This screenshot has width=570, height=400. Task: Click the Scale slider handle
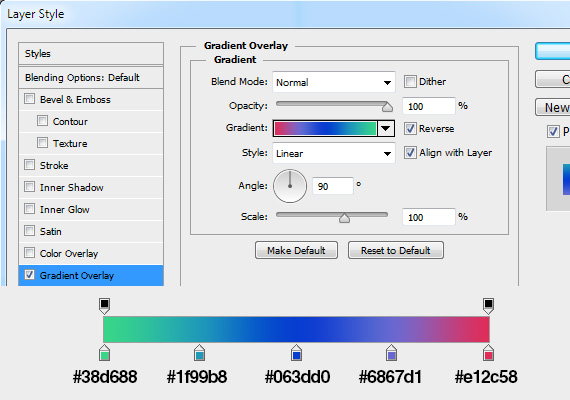[344, 218]
